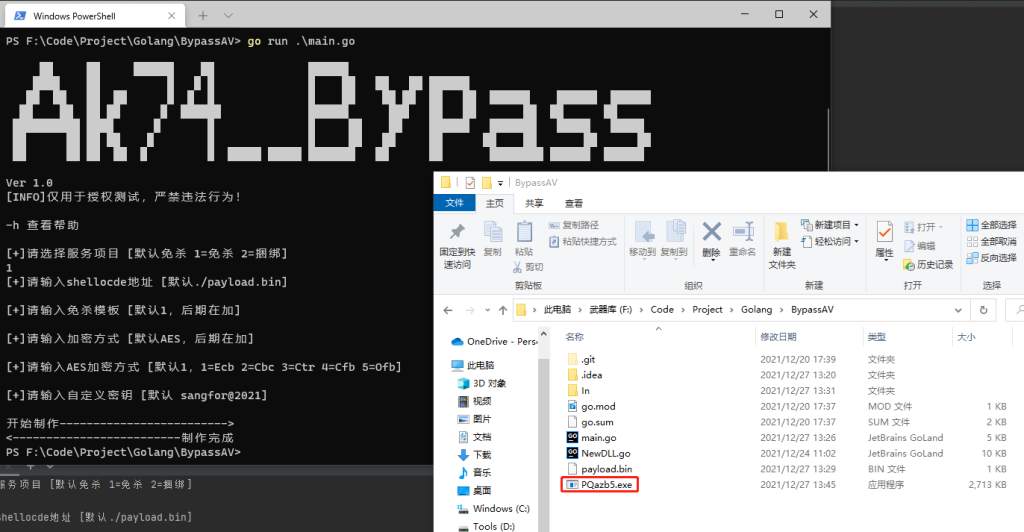Screen dimensions: 1024x532
Task: Click Pin to Quick access icon in ribbon
Action: click(x=457, y=231)
